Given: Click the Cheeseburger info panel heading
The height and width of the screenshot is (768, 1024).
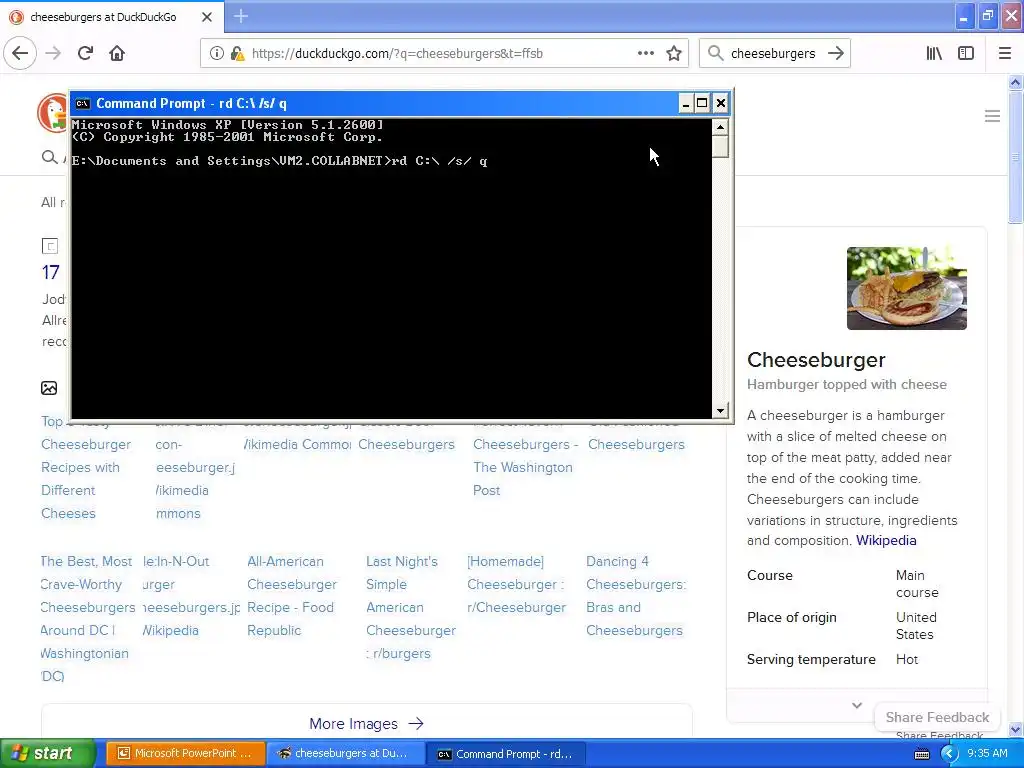Looking at the screenshot, I should coord(816,360).
